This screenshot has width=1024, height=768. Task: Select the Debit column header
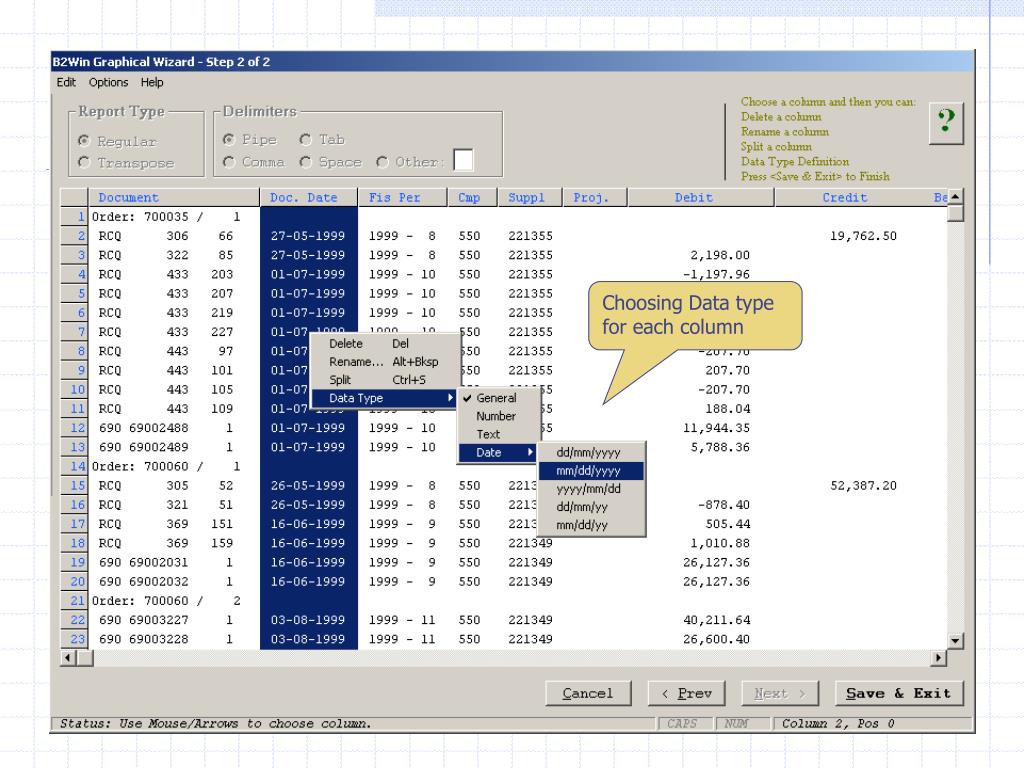[701, 197]
